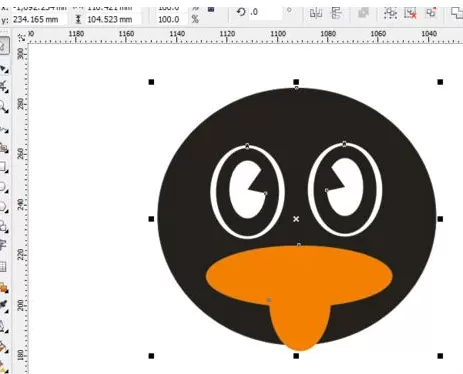This screenshot has height=374, width=463.
Task: Click the rotation angle icon
Action: (241, 12)
